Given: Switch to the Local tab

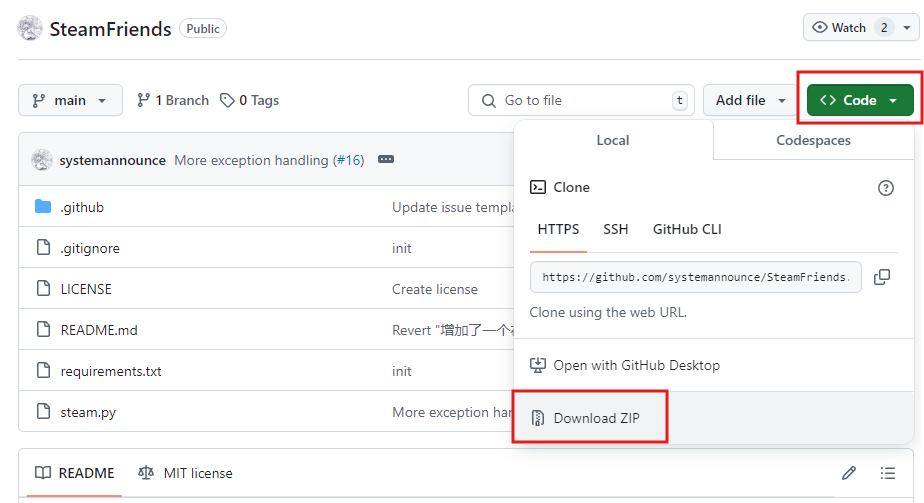Looking at the screenshot, I should pyautogui.click(x=613, y=140).
